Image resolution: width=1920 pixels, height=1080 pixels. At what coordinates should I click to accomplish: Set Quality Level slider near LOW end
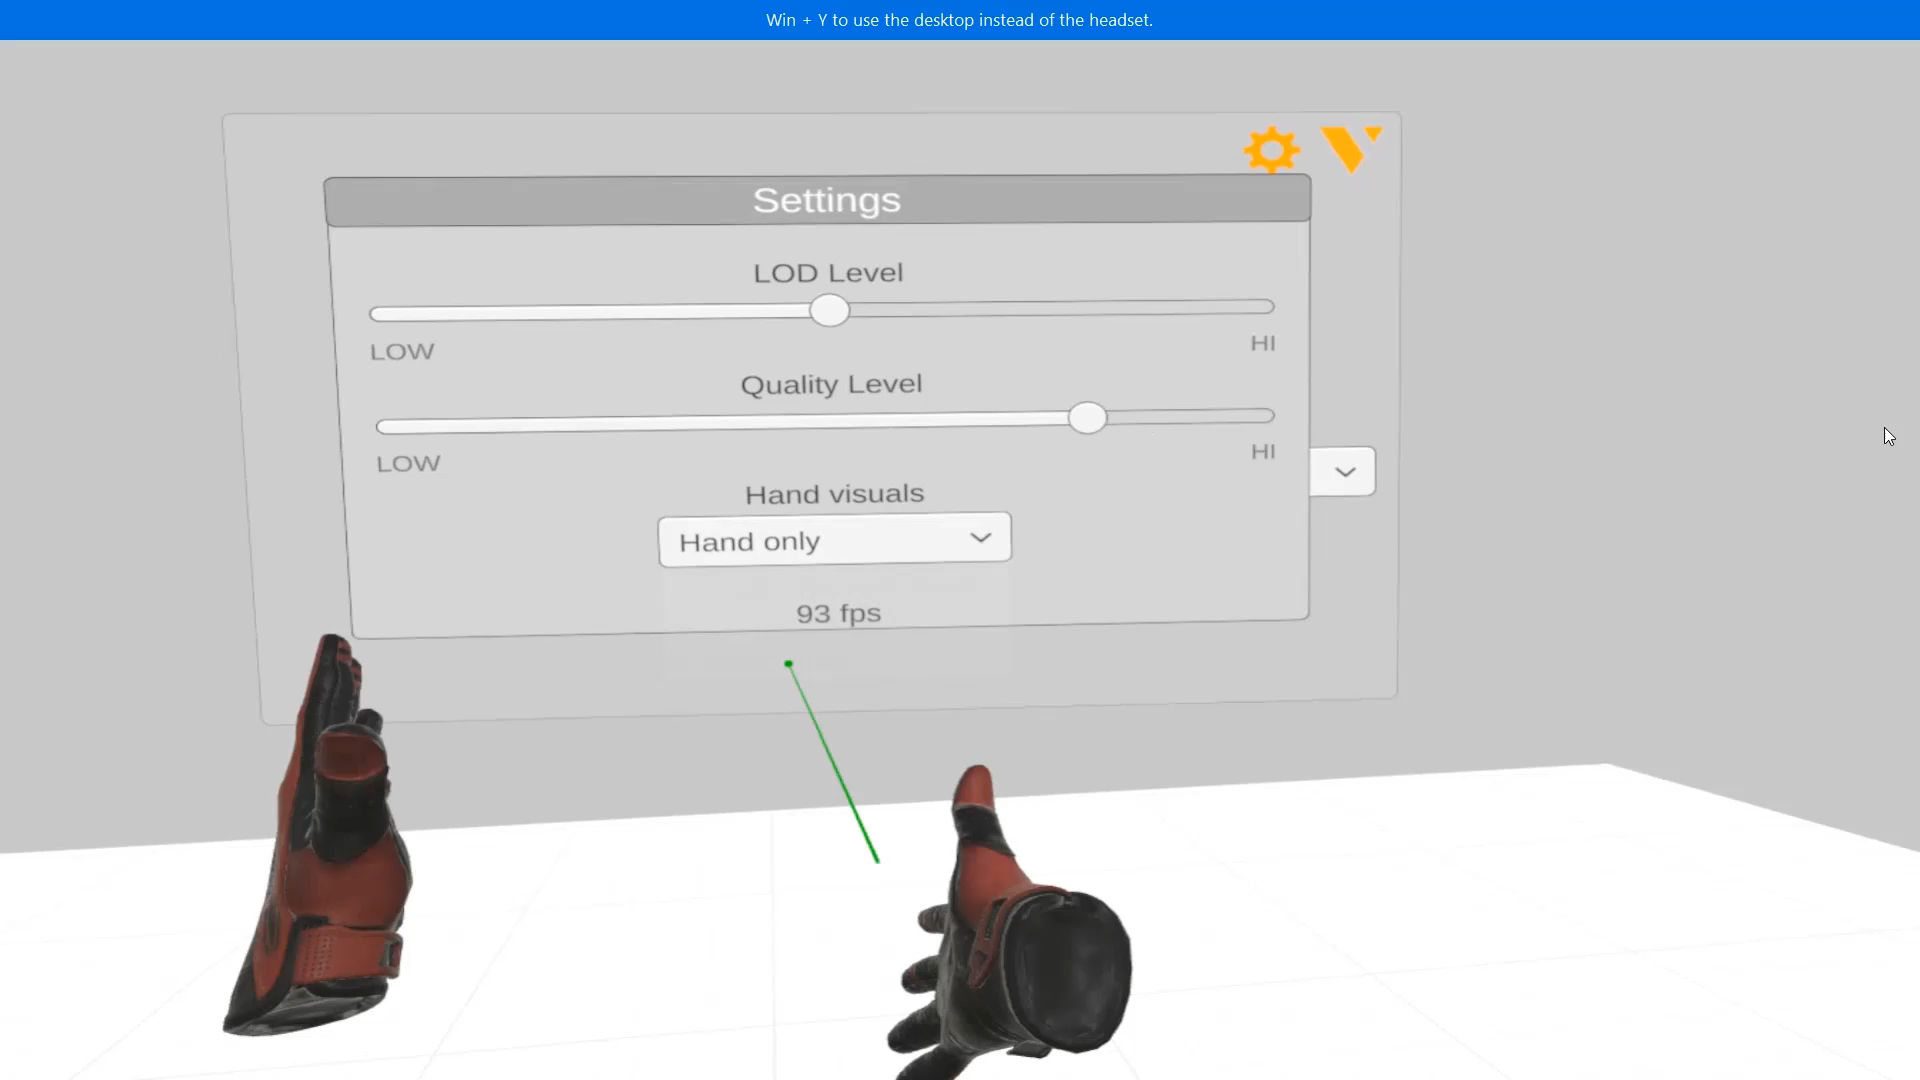[x=398, y=427]
